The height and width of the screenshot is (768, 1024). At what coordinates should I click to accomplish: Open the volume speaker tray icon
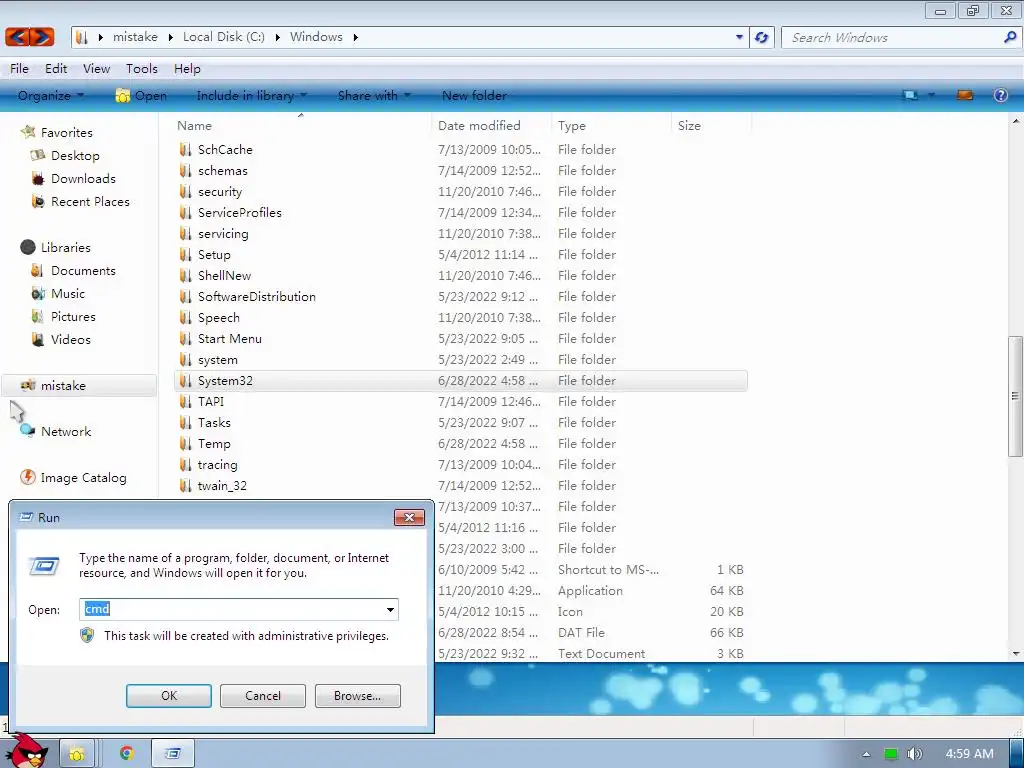(914, 754)
